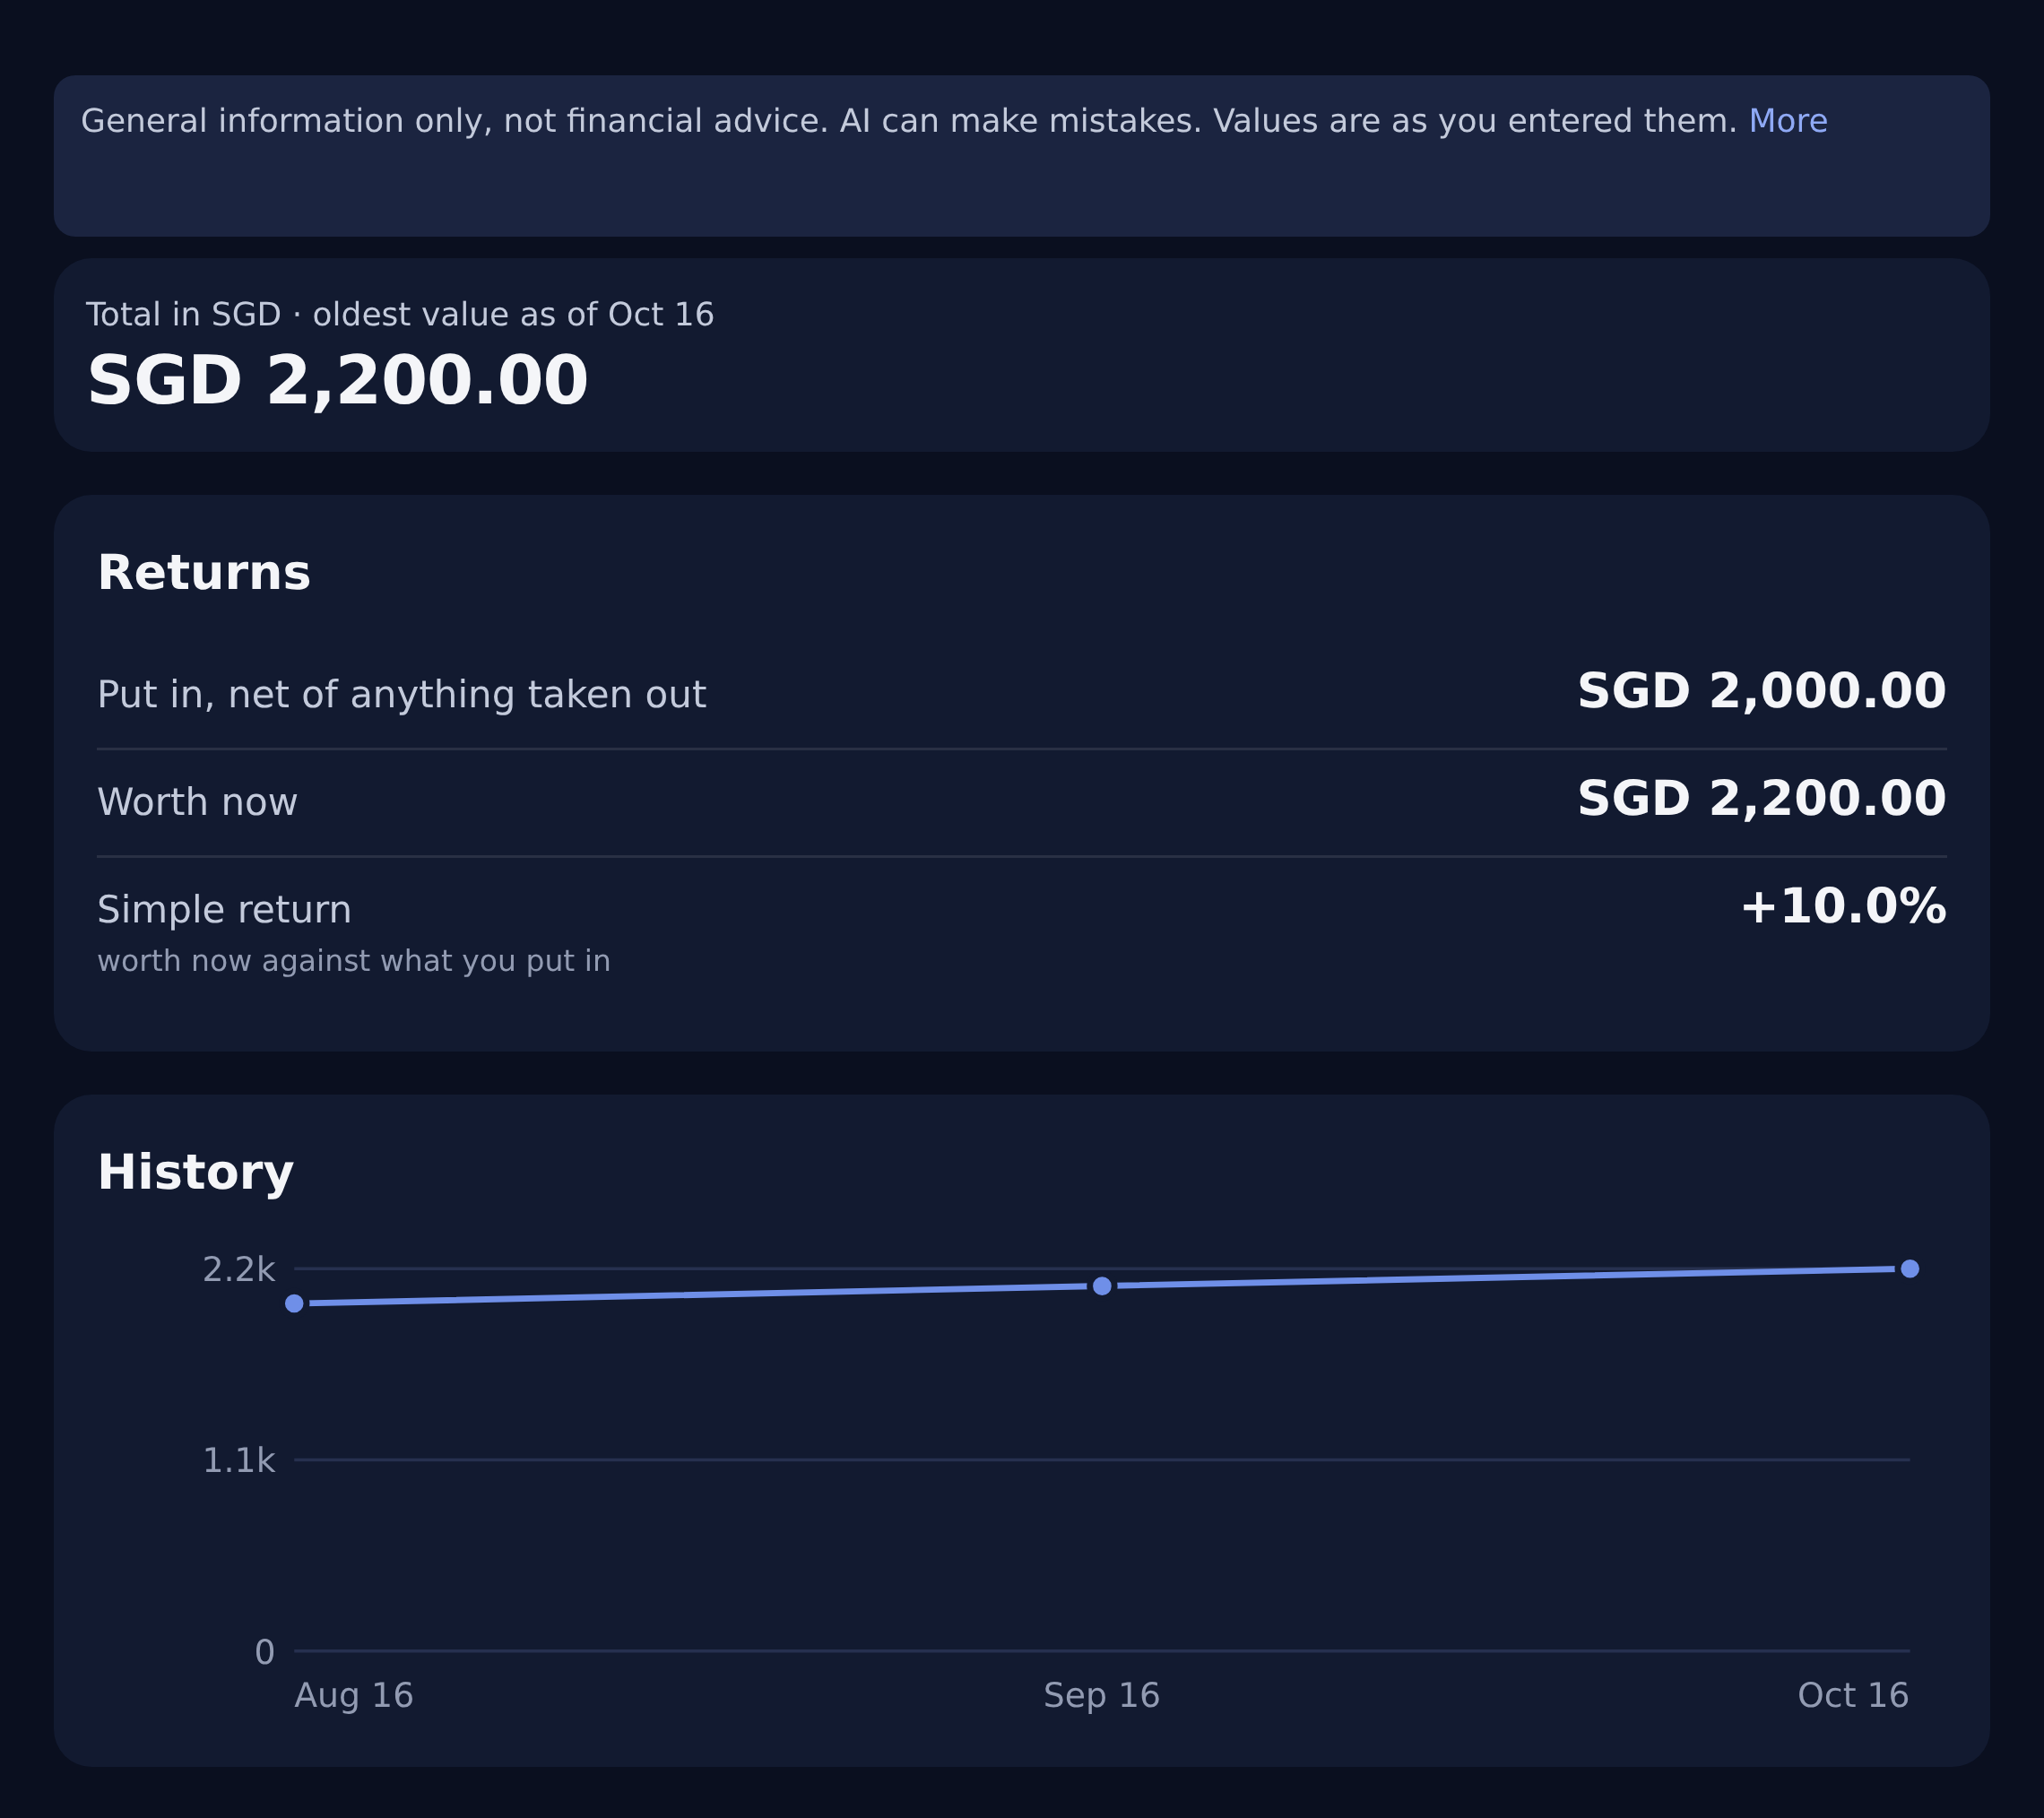
Task: Click the '1.1k' axis label
Action: (238, 1461)
